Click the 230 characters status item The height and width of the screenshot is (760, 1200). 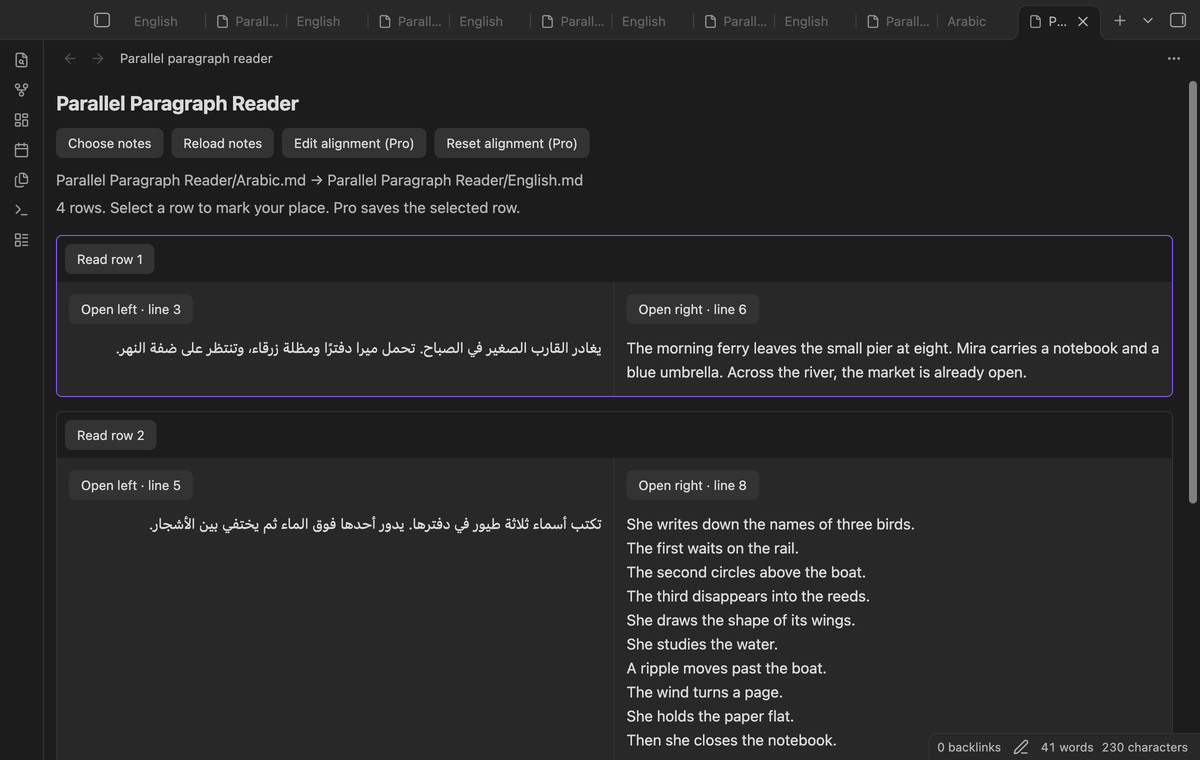[x=1145, y=747]
